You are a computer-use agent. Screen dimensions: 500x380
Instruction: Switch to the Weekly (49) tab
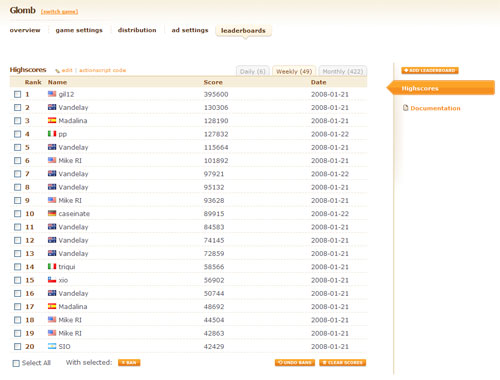pos(294,71)
